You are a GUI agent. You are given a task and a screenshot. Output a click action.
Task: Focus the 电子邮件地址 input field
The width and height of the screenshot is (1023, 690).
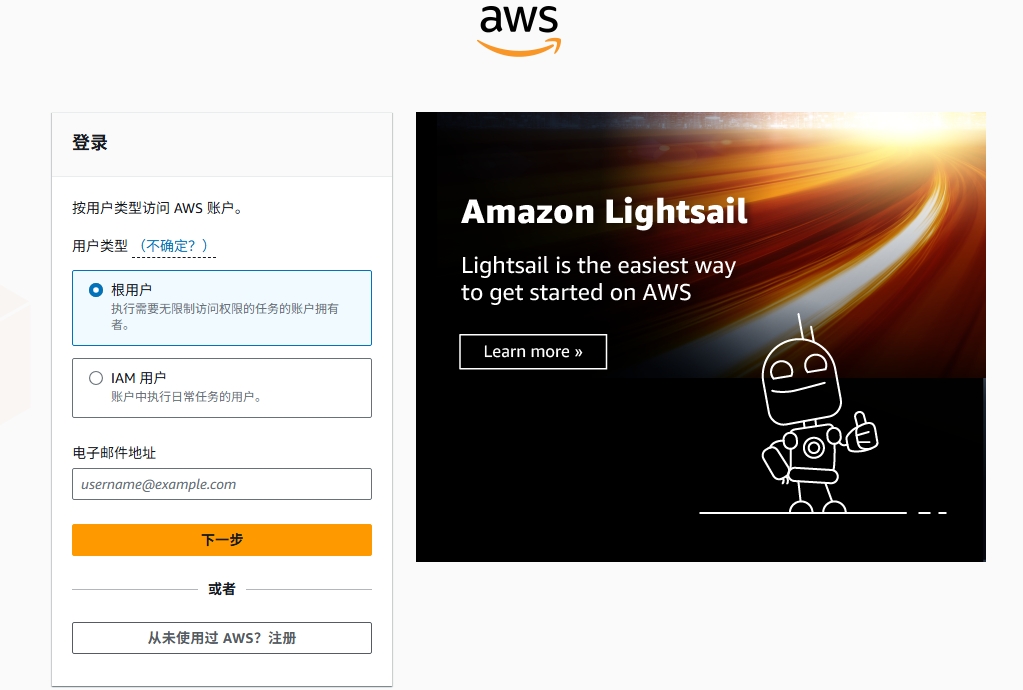tap(222, 484)
